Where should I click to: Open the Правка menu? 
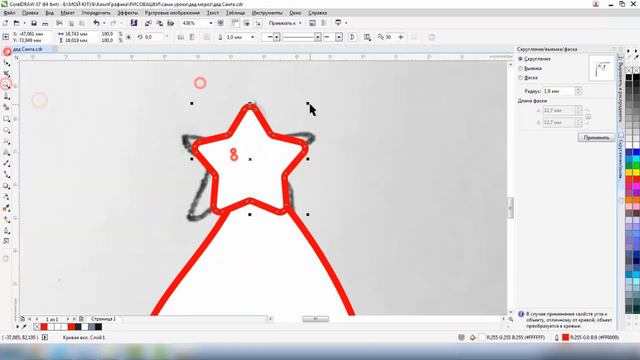point(30,13)
